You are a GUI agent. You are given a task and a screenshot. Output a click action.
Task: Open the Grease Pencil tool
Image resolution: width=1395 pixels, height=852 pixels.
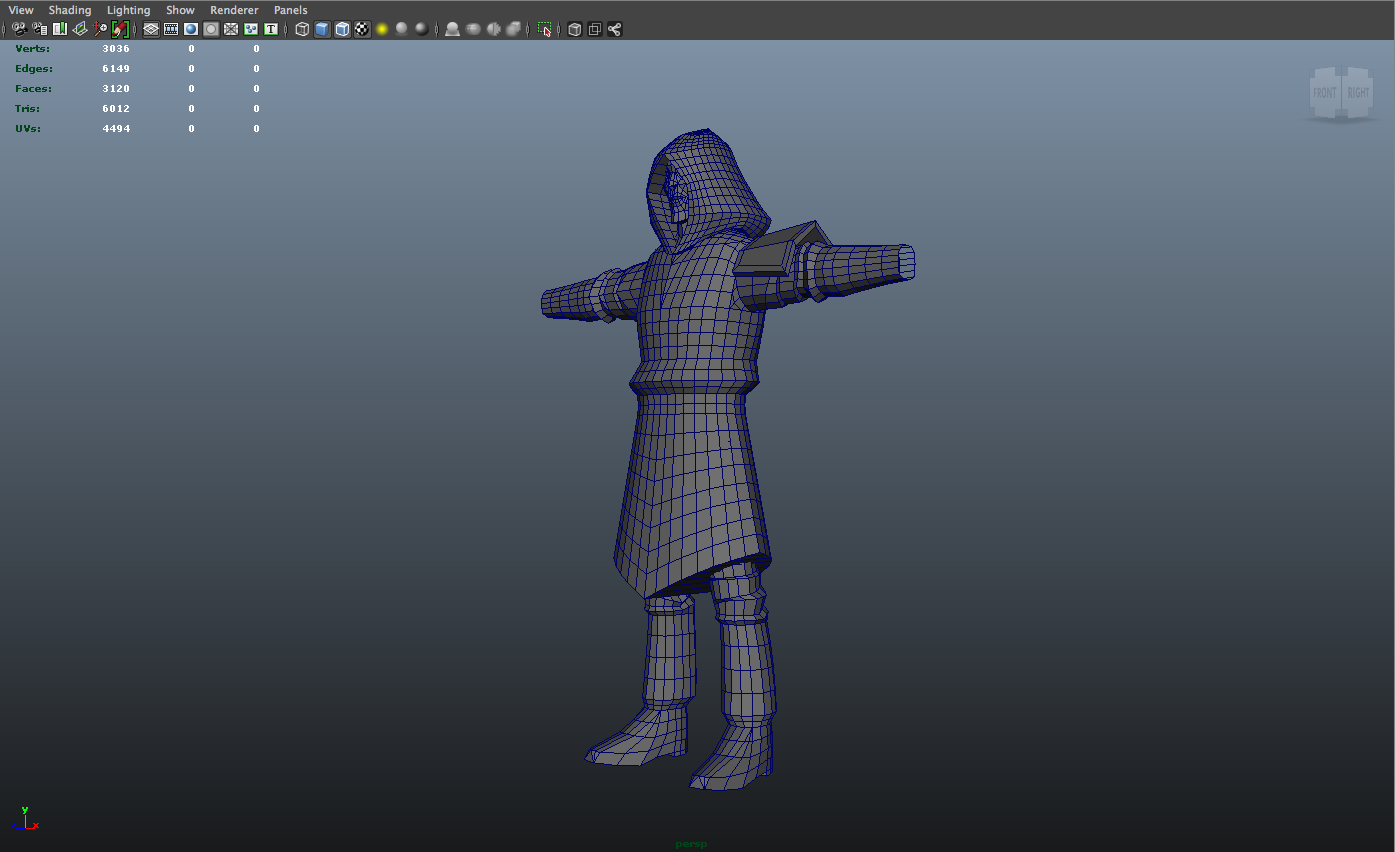coord(120,29)
